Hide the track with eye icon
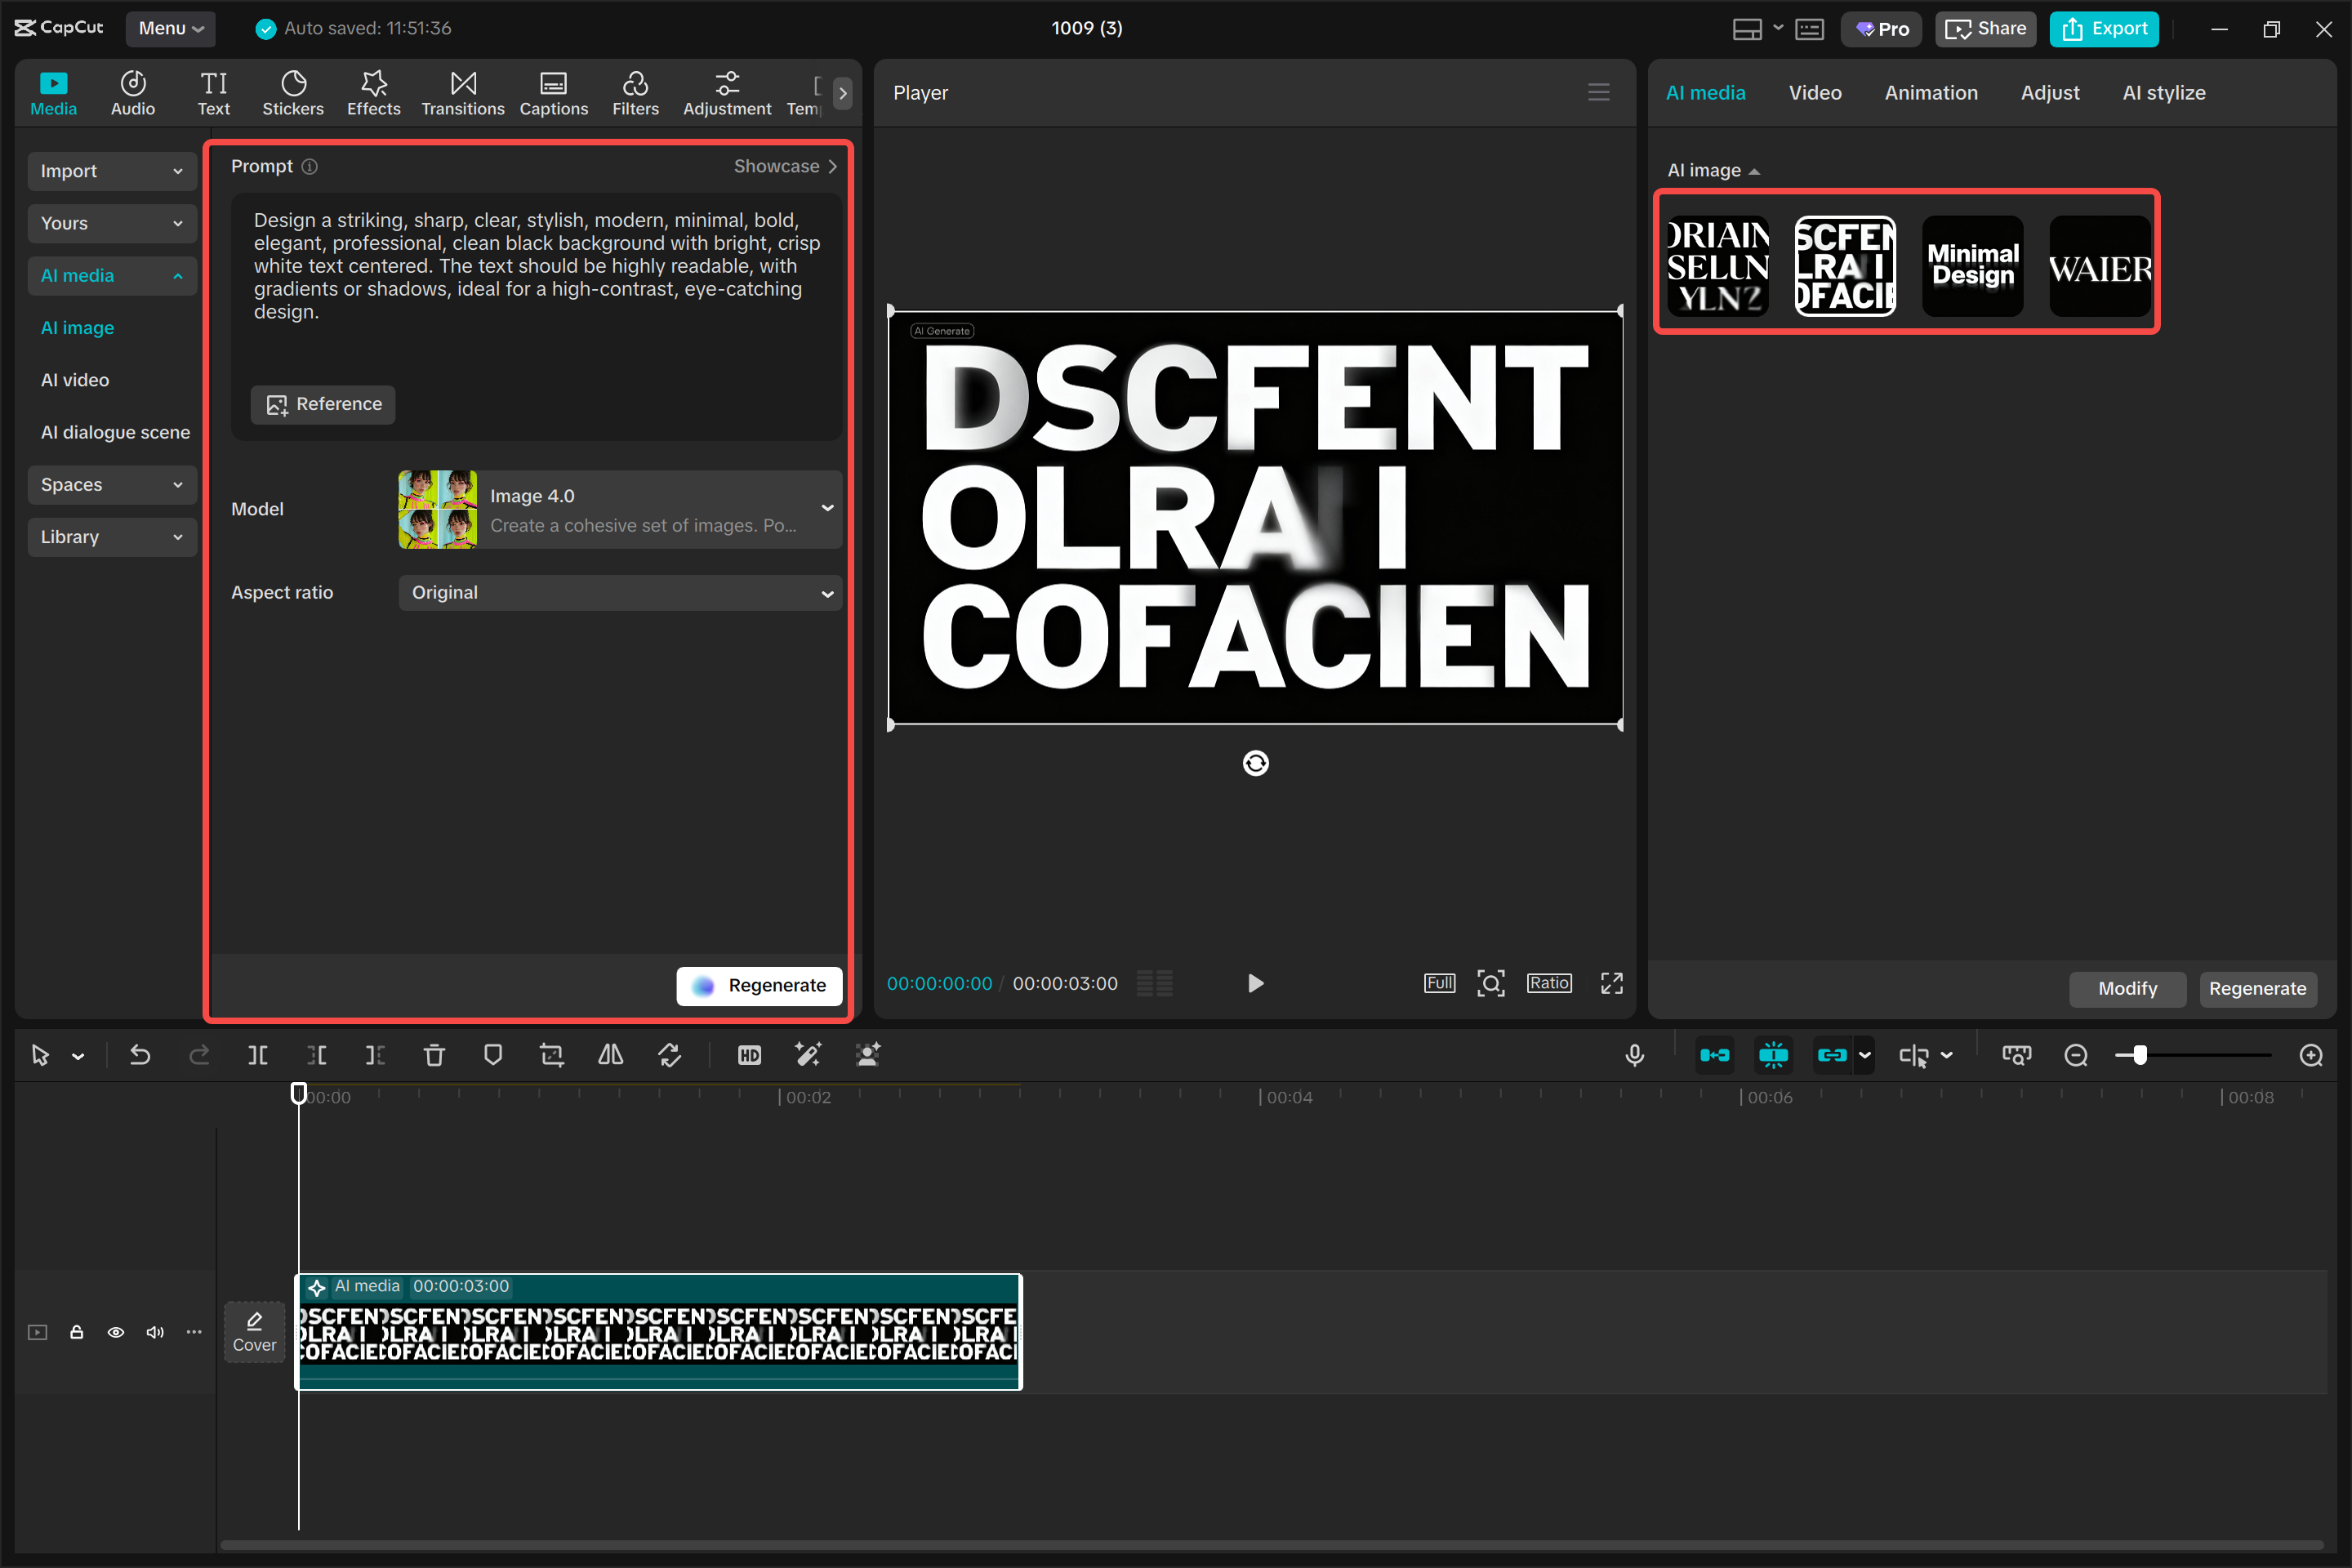2352x1568 pixels. click(116, 1332)
